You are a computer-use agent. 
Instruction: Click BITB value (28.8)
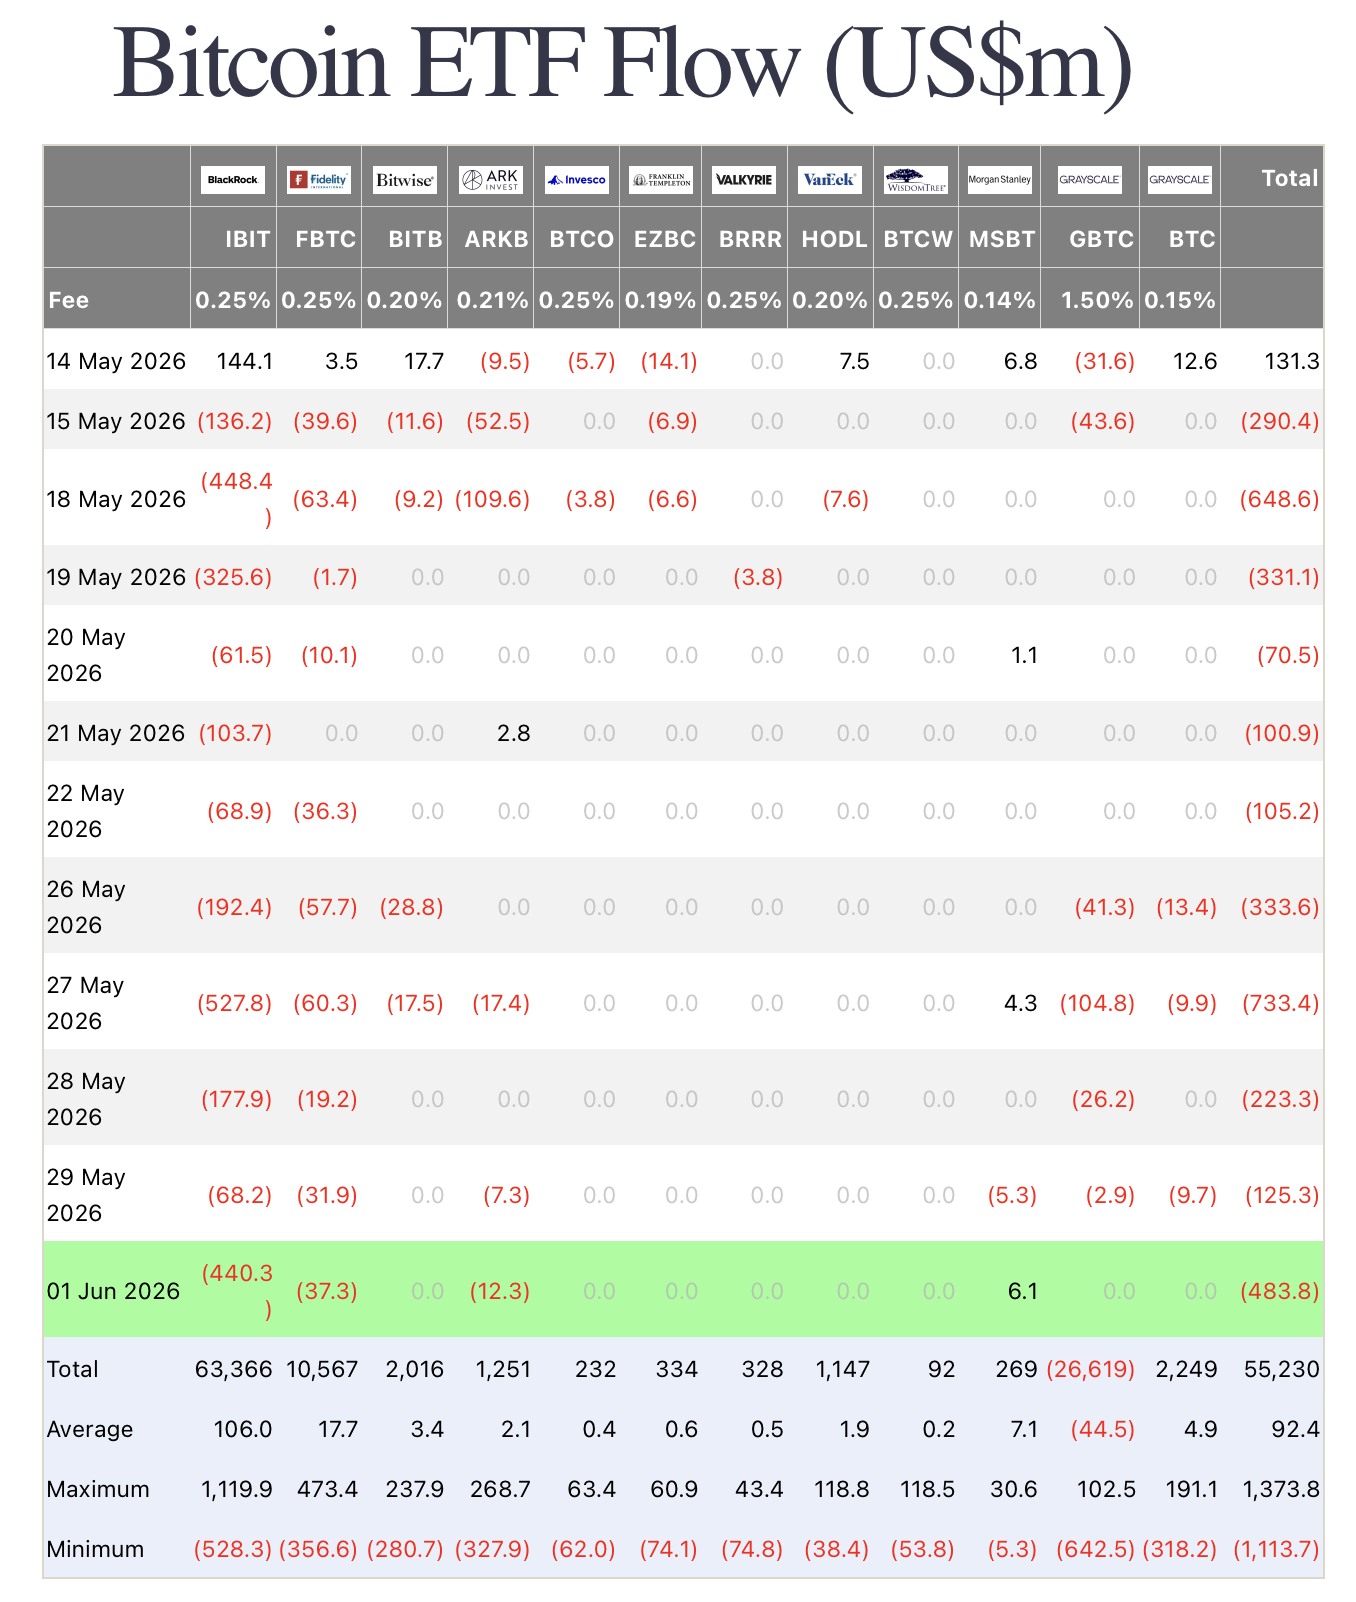[412, 907]
